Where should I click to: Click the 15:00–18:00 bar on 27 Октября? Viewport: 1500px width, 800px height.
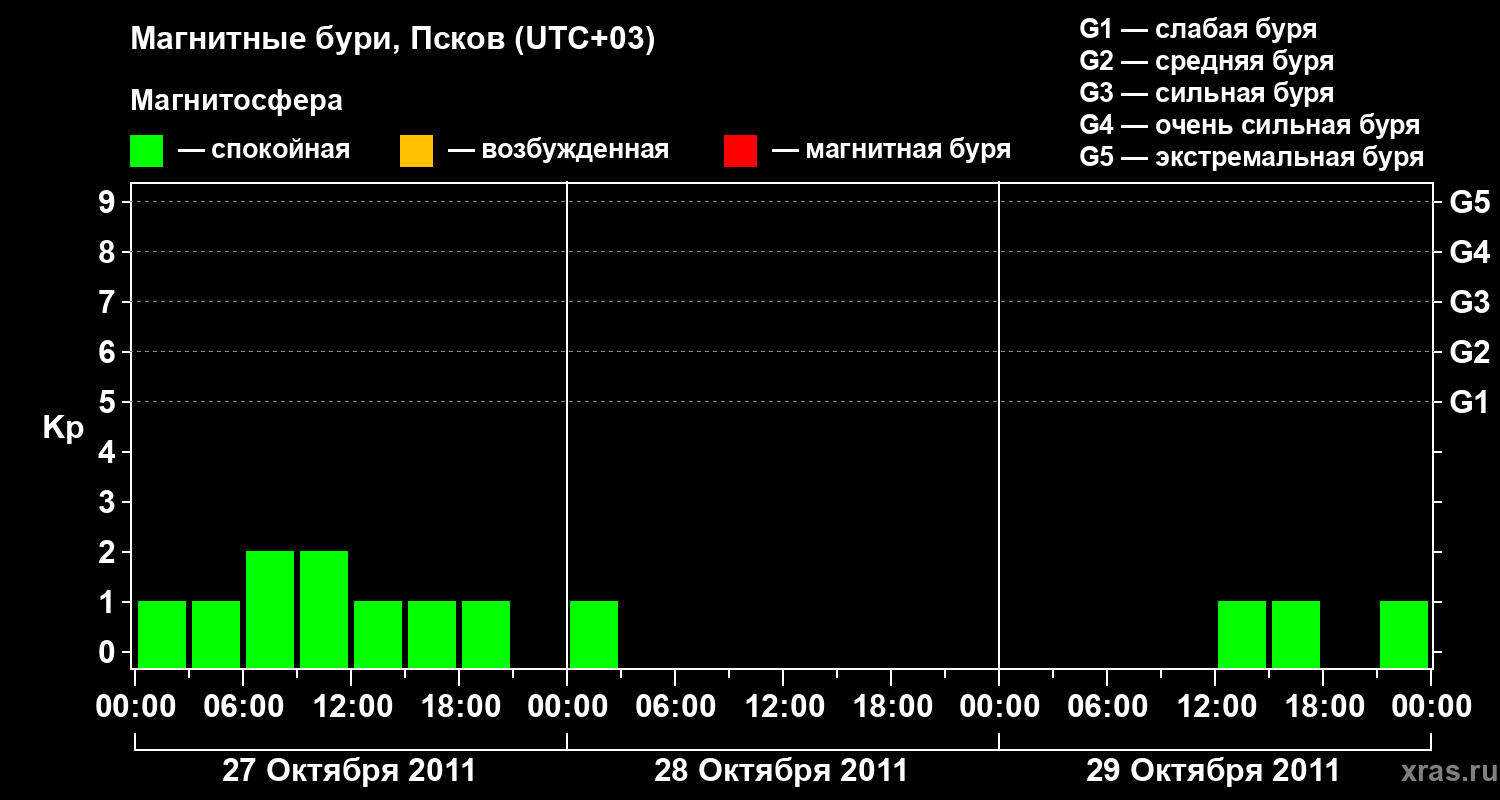point(432,634)
